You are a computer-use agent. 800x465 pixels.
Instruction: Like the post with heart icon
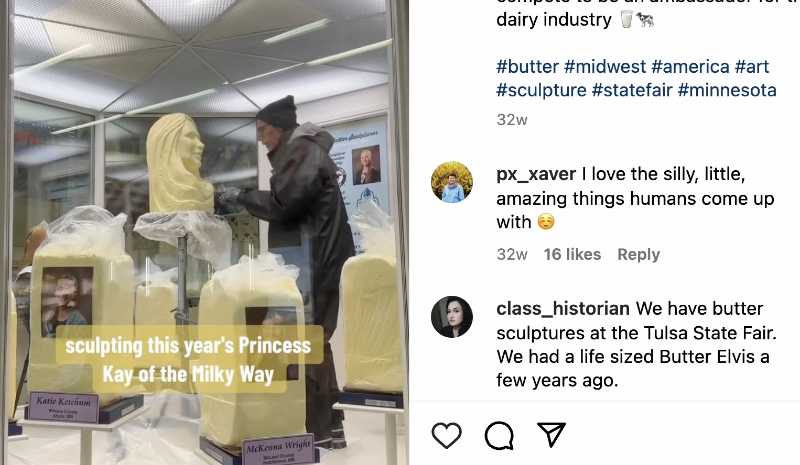click(x=446, y=435)
